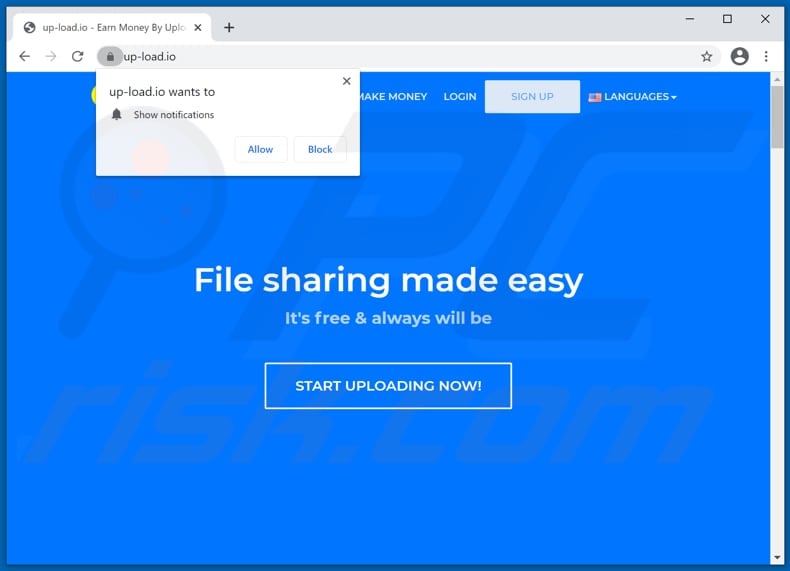Bookmark this page with the star icon

pos(706,57)
